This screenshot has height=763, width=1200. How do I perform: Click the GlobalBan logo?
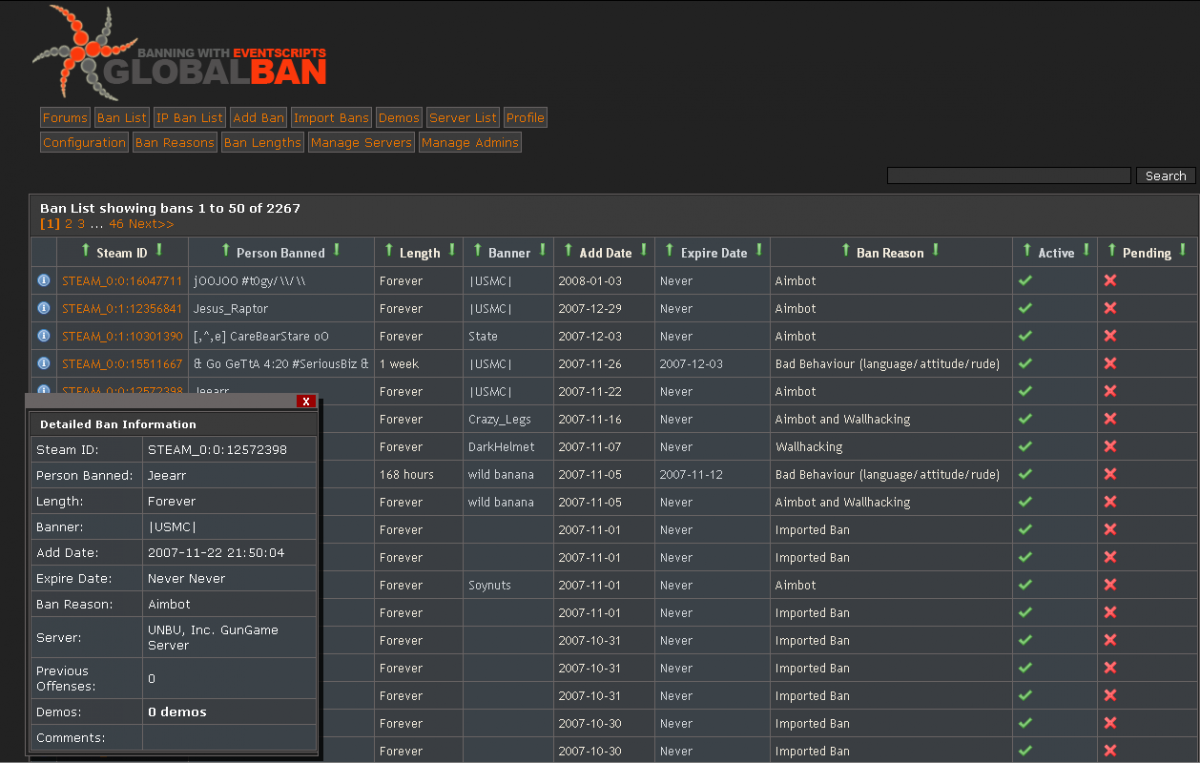(180, 52)
